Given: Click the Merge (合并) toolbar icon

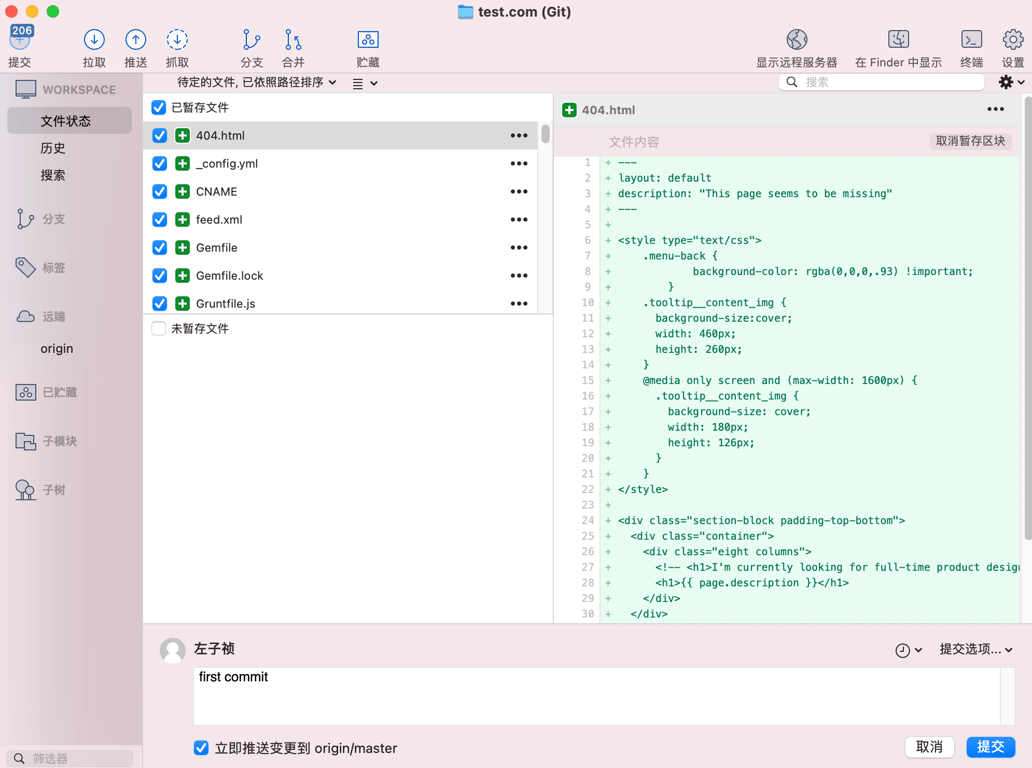Looking at the screenshot, I should 293,40.
